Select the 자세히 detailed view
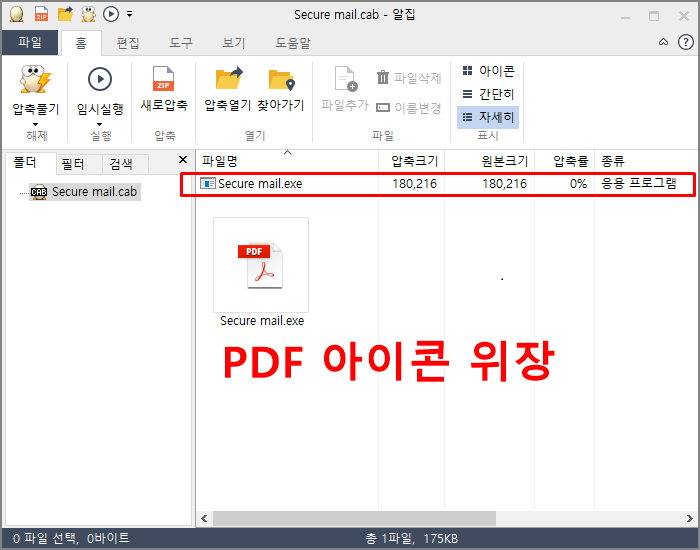The image size is (700, 550). pos(488,117)
